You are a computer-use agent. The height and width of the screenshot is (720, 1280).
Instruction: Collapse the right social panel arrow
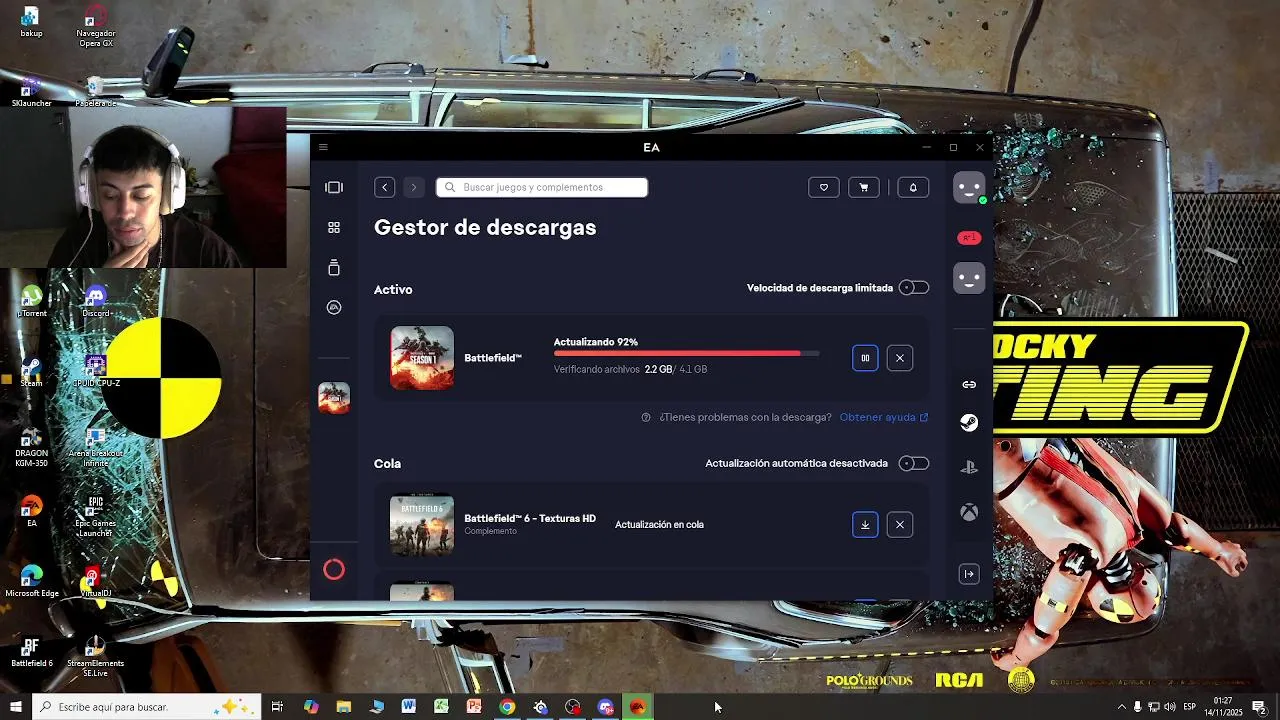click(969, 574)
